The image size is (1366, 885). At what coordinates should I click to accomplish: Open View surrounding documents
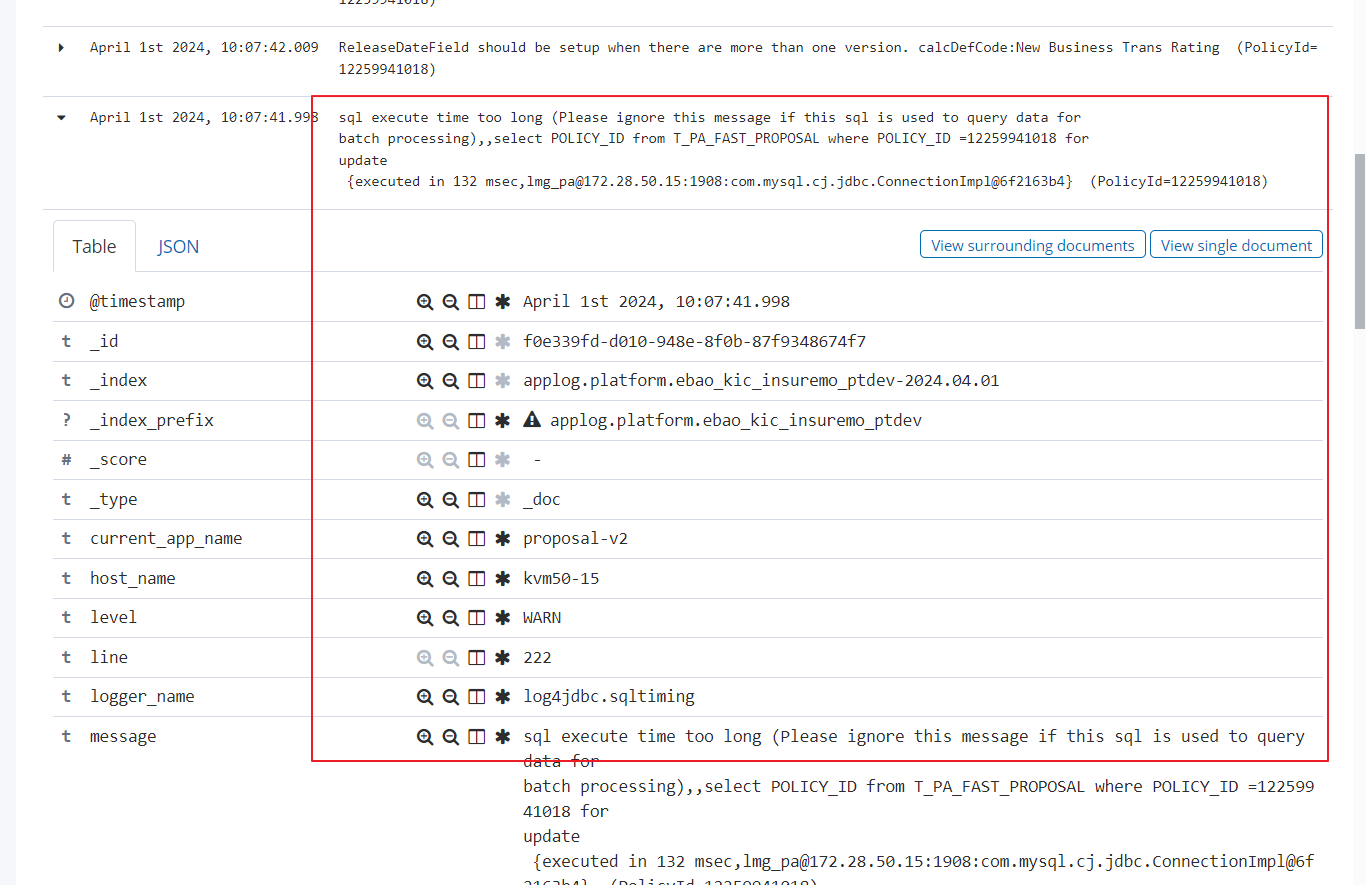coord(1032,244)
